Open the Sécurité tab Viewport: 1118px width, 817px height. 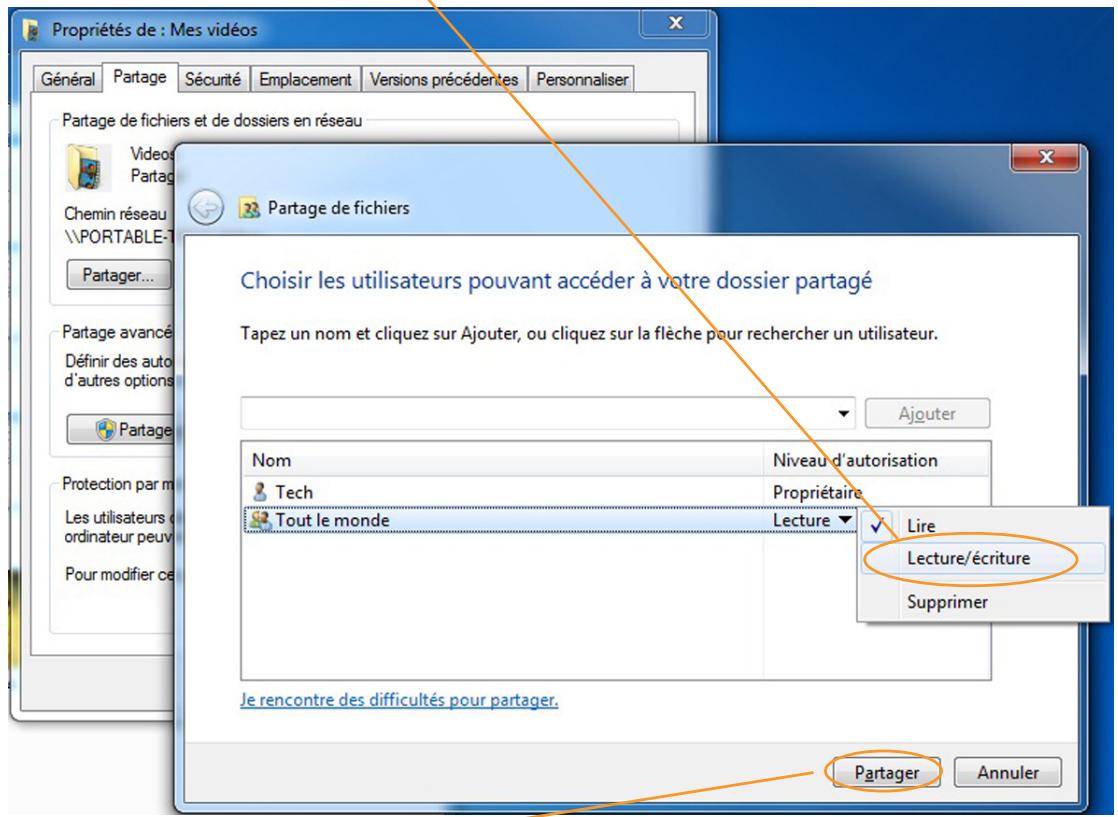point(212,79)
